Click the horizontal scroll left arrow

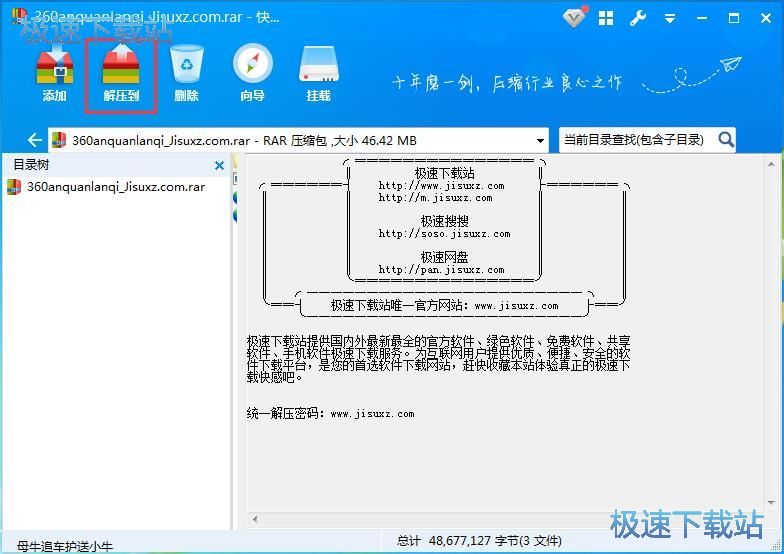pos(255,519)
